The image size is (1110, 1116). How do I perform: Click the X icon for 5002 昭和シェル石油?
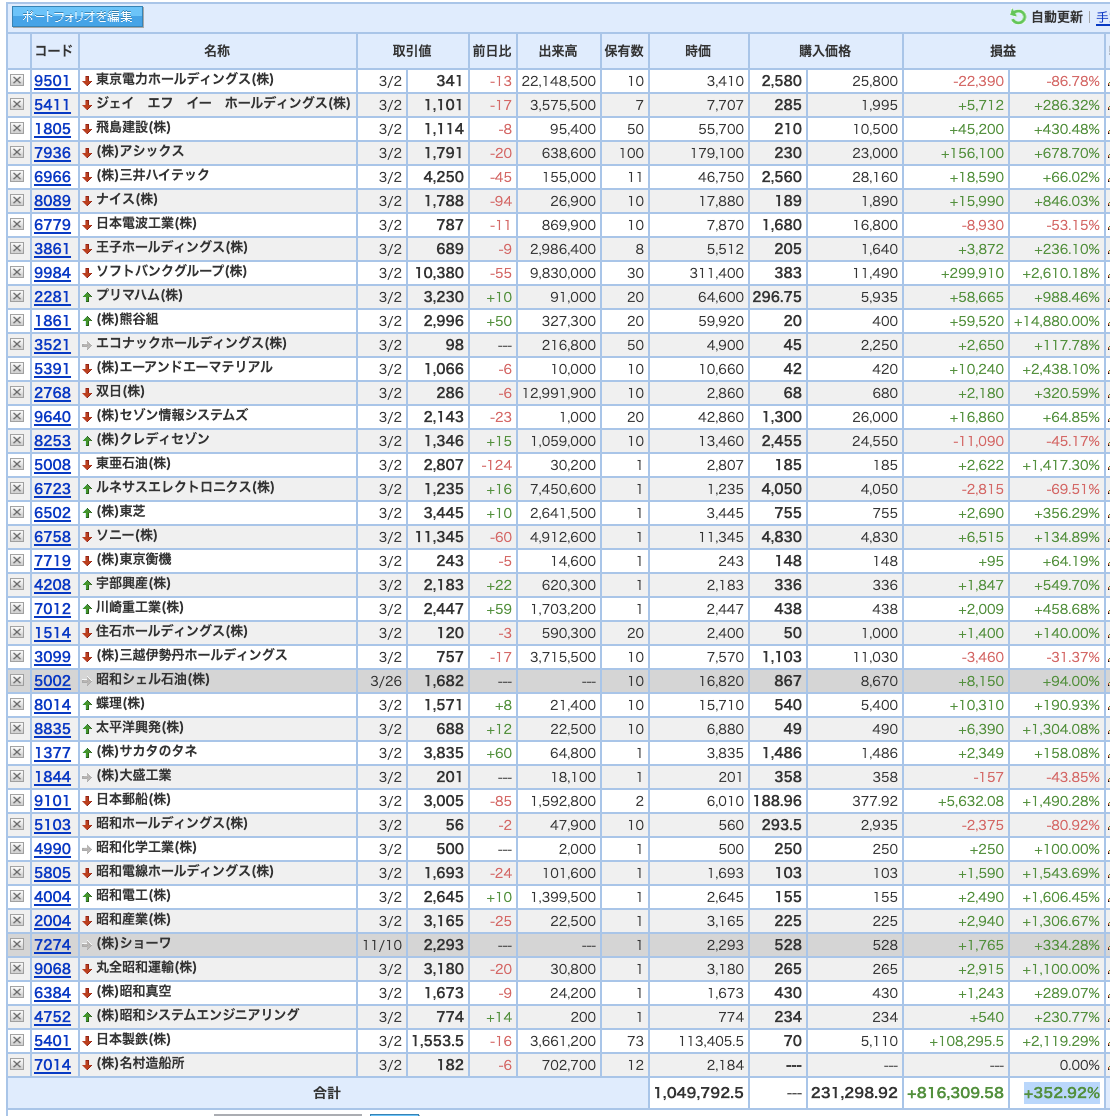(17, 680)
